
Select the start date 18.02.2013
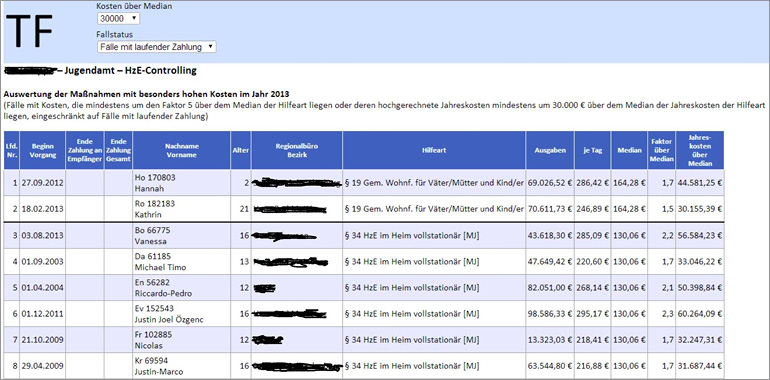click(x=42, y=209)
